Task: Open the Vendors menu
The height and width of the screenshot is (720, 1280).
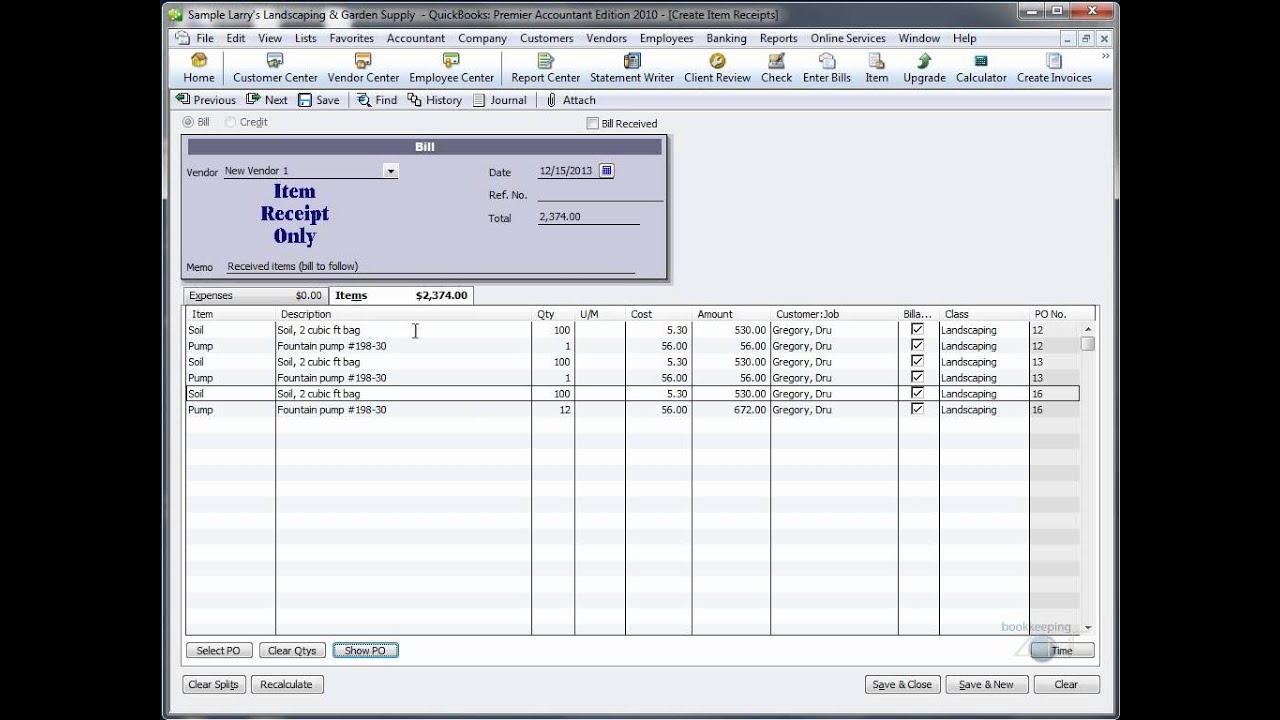Action: tap(606, 38)
